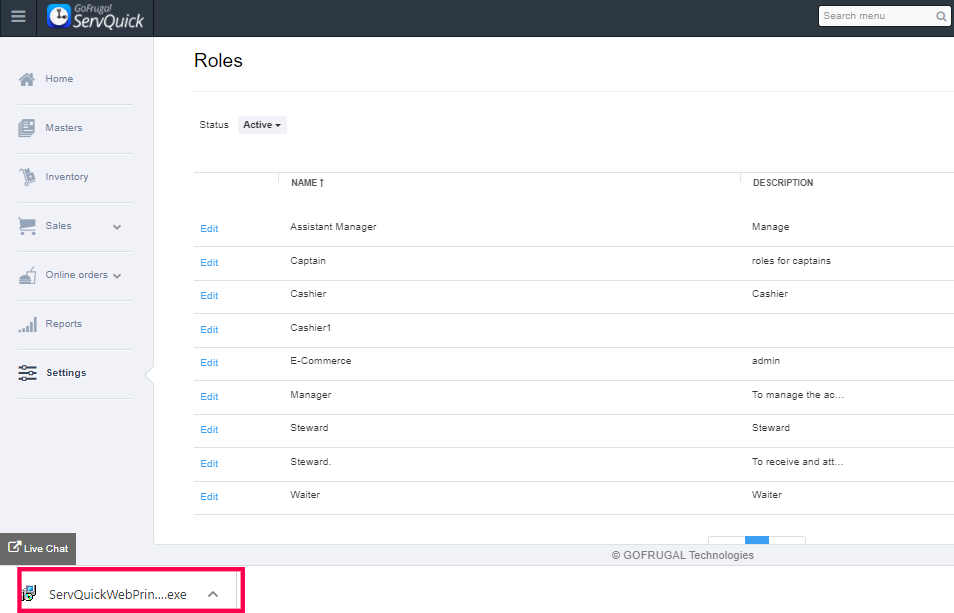Click the 'E-Commerce' name cell
This screenshot has width=954, height=613.
pyautogui.click(x=321, y=361)
